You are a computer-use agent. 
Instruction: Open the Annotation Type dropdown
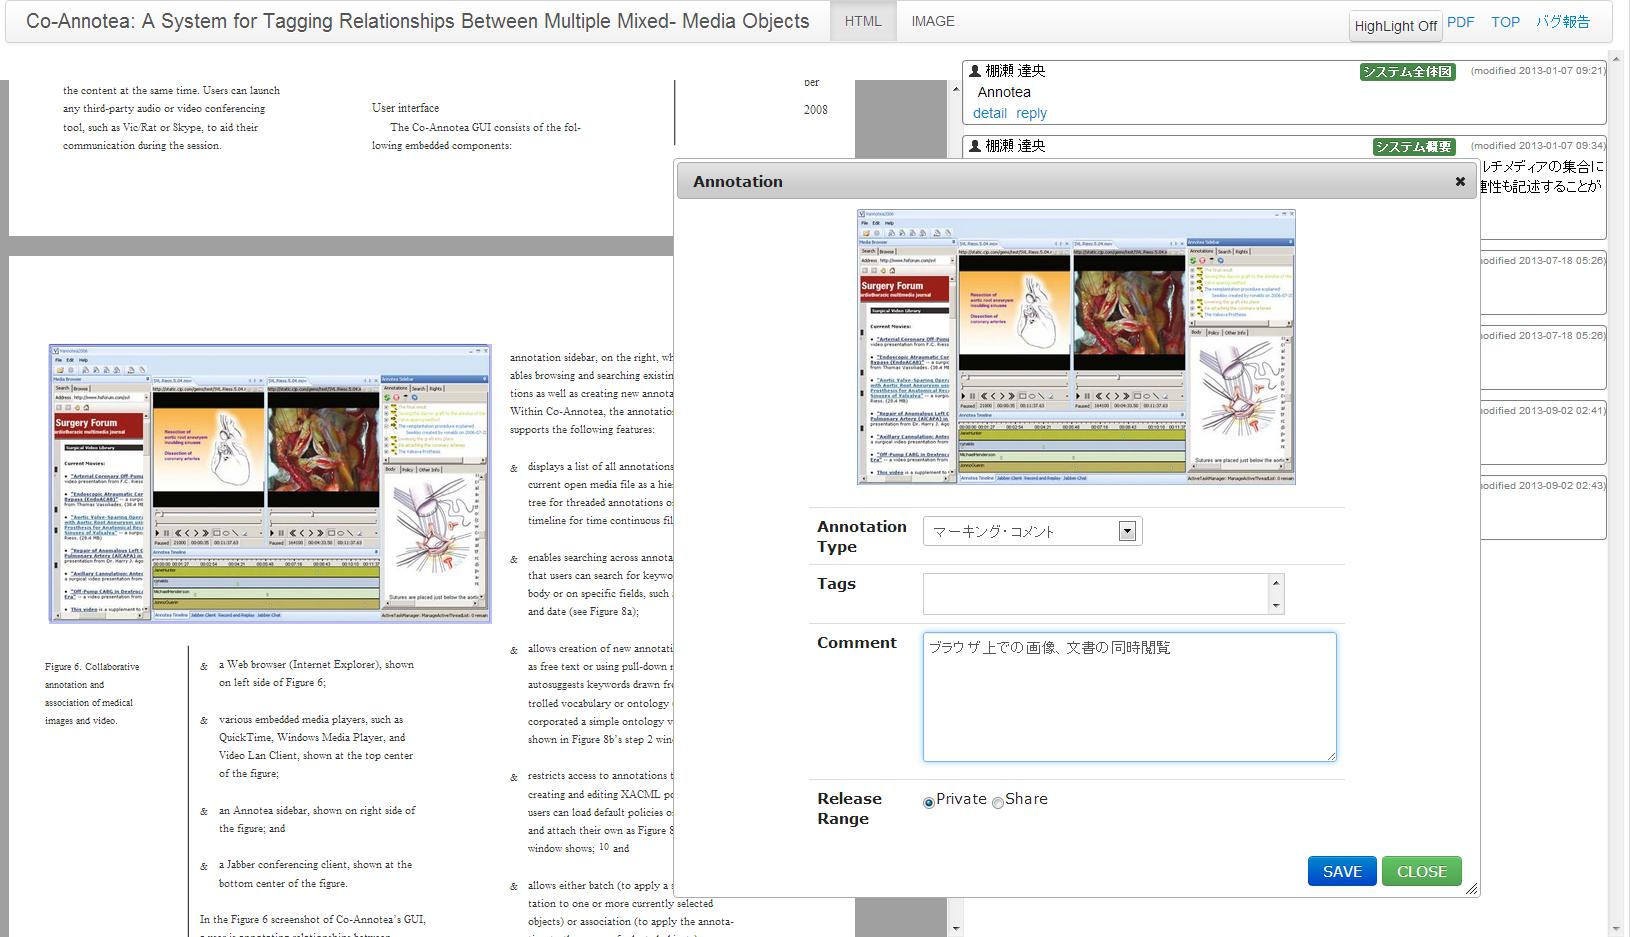(x=1032, y=531)
